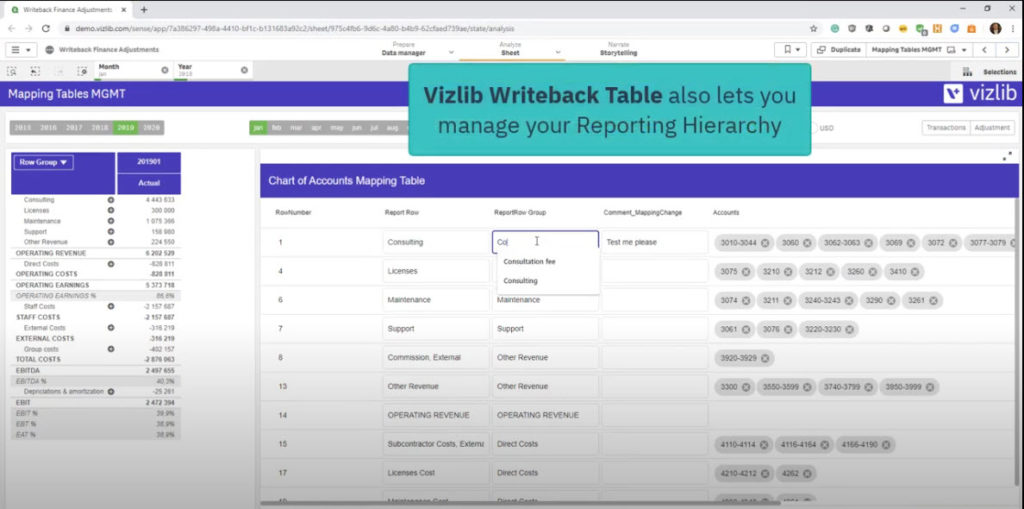Open a new Chrome tab
The height and width of the screenshot is (509, 1024).
(x=144, y=10)
